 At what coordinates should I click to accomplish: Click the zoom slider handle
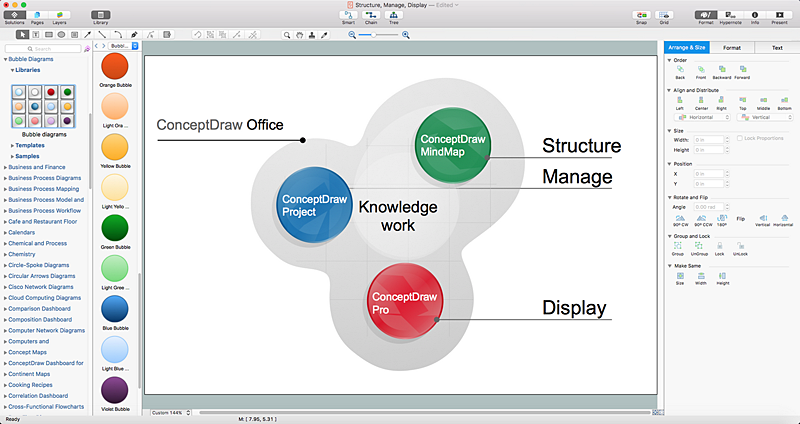[373, 35]
